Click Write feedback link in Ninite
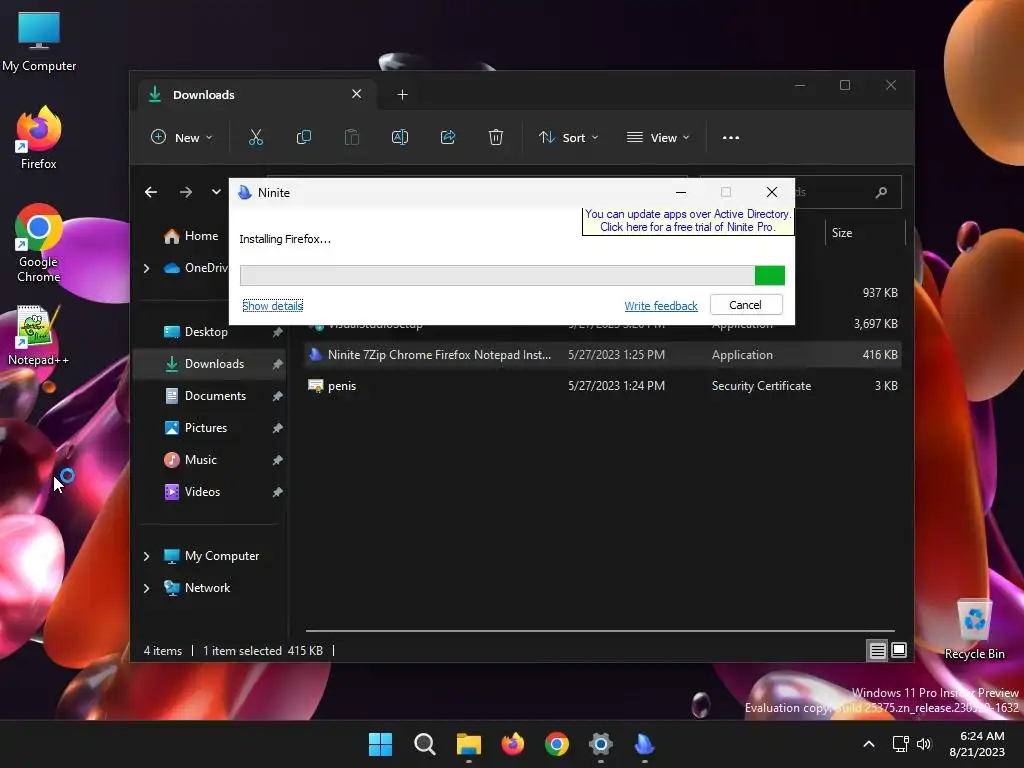This screenshot has width=1024, height=768. [661, 306]
